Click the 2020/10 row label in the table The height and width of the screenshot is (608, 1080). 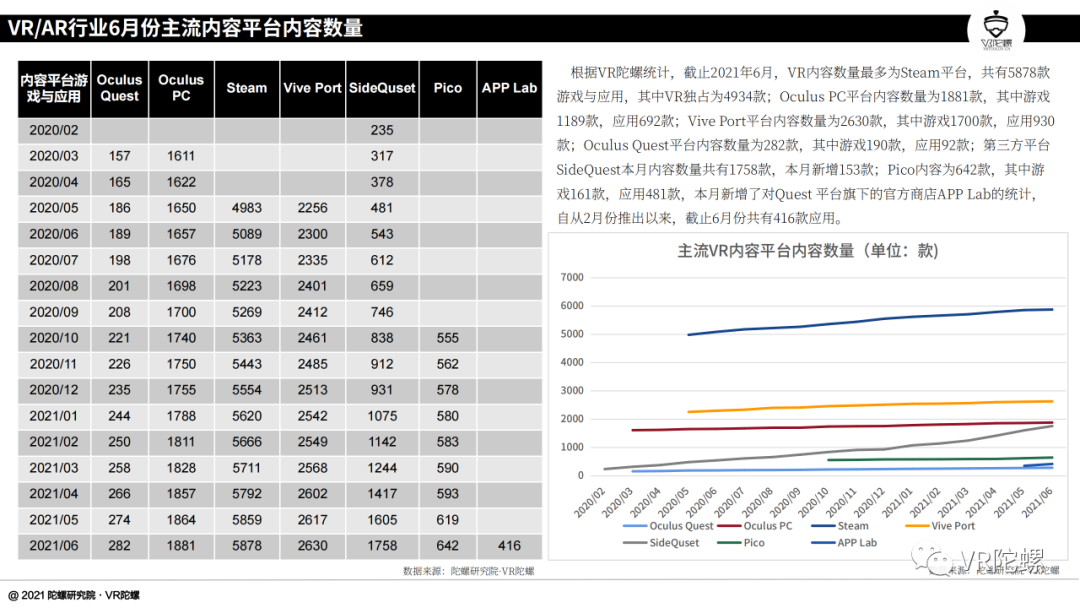click(x=54, y=338)
